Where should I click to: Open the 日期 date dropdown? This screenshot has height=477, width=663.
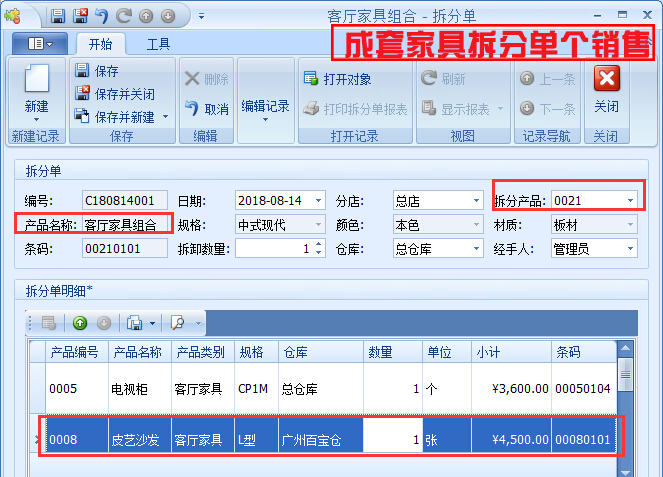pyautogui.click(x=319, y=201)
